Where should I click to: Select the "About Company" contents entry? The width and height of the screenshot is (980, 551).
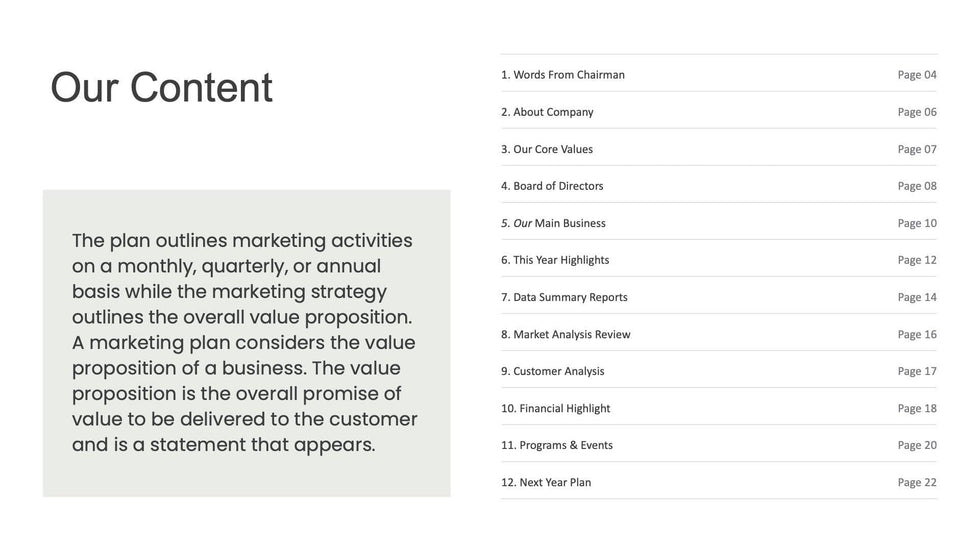point(547,112)
